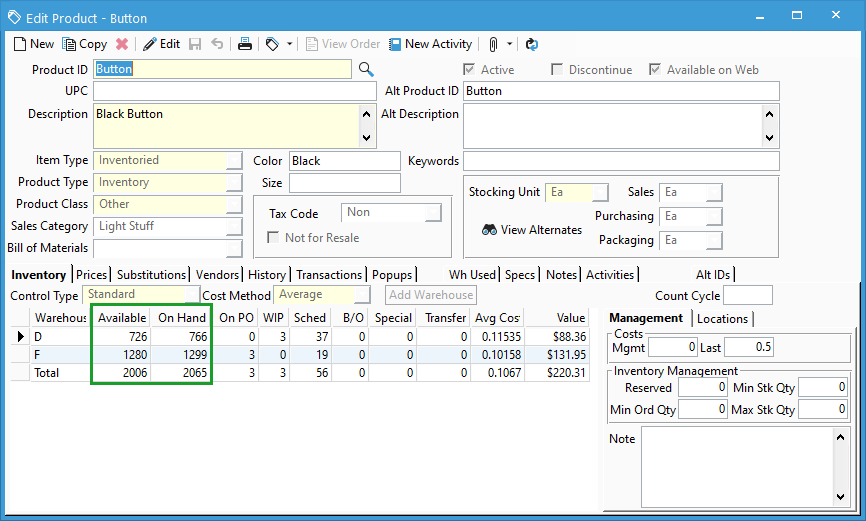This screenshot has width=866, height=521.
Task: Click the Keywords input field
Action: tap(620, 161)
